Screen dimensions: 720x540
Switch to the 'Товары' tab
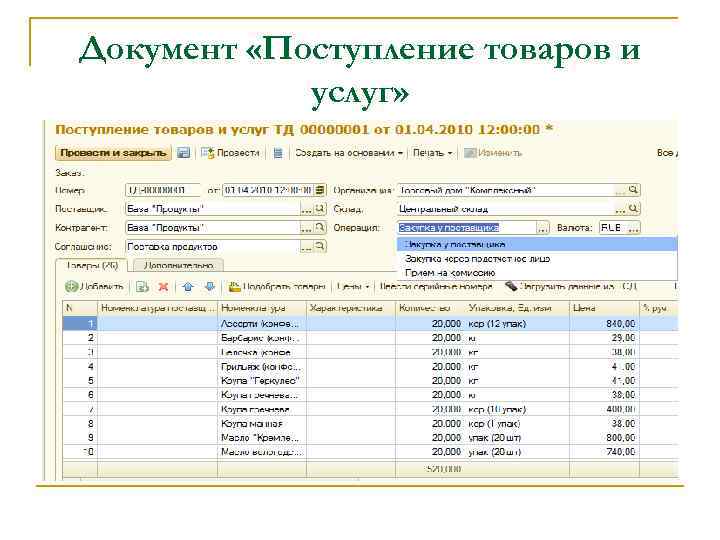pos(92,265)
